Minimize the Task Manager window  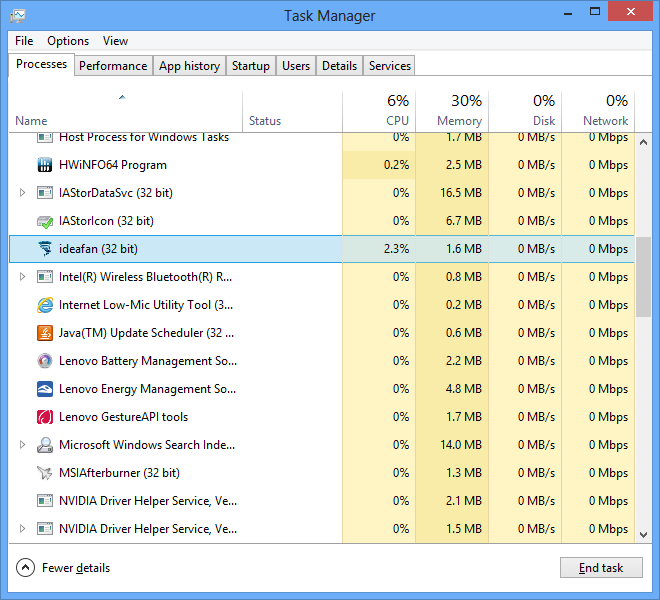pyautogui.click(x=568, y=12)
